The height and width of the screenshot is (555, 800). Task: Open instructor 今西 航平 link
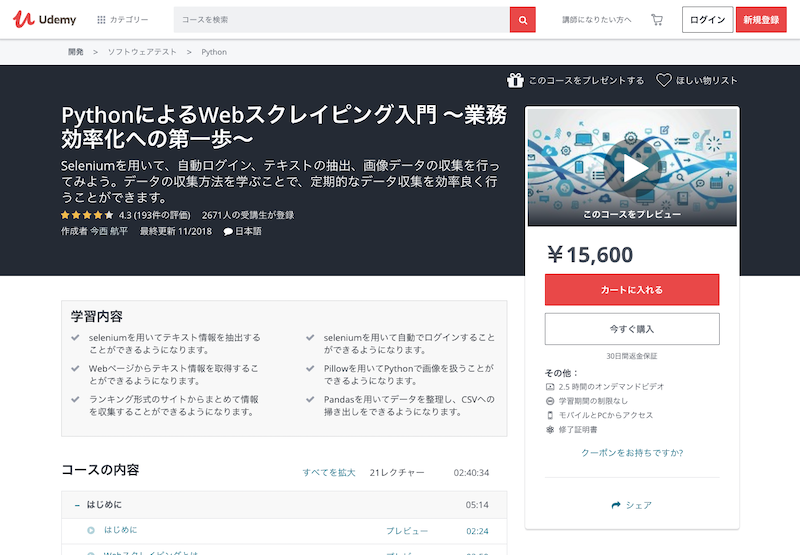(109, 231)
